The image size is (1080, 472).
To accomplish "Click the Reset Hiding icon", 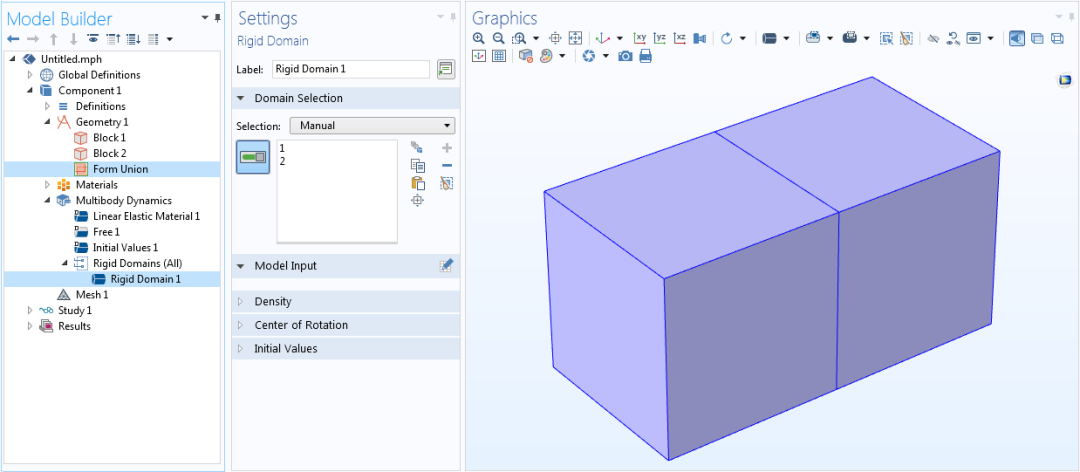I will tap(953, 39).
